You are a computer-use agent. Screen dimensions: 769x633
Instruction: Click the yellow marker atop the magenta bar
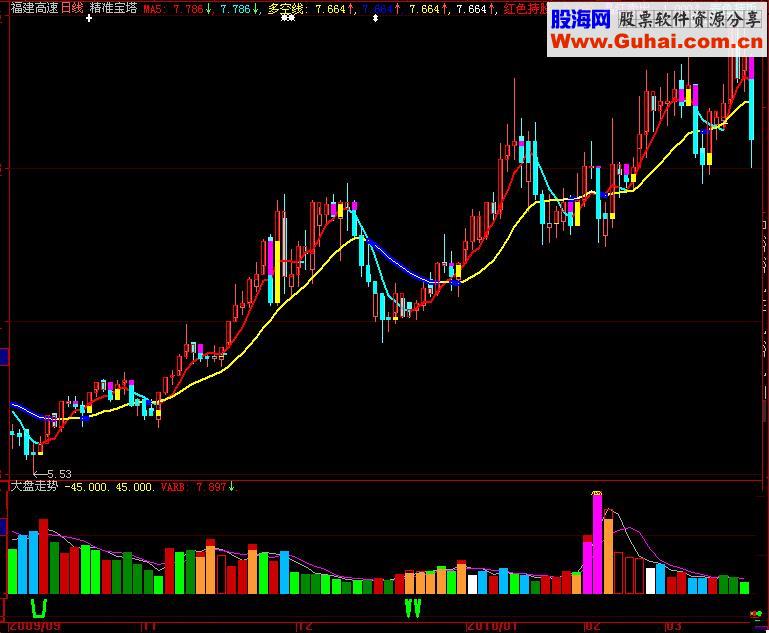click(597, 493)
